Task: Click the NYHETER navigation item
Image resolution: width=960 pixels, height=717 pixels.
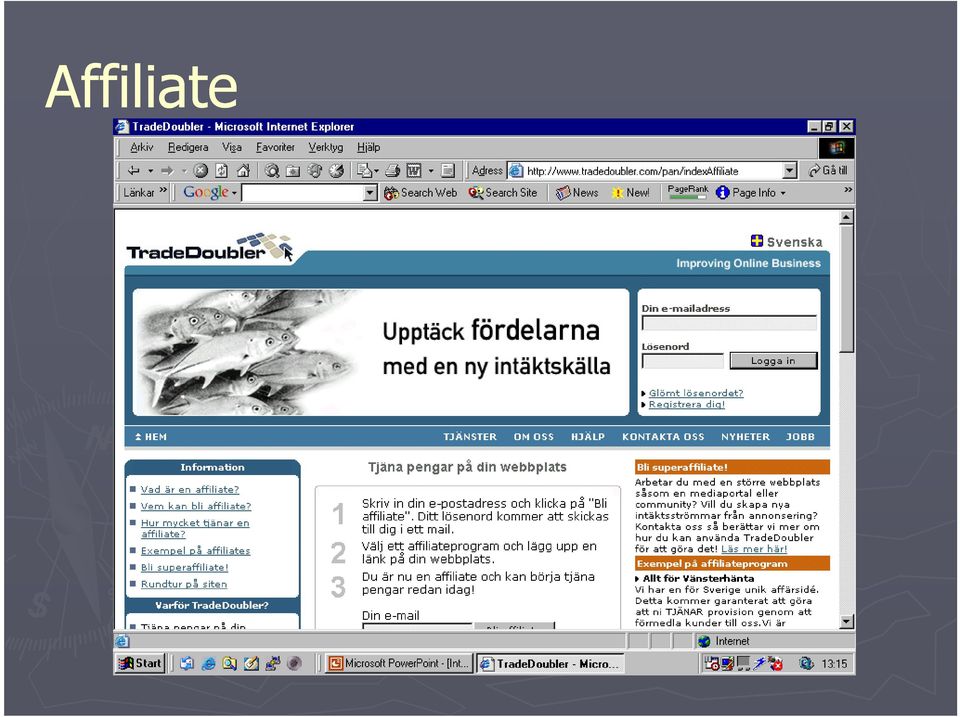Action: (745, 437)
